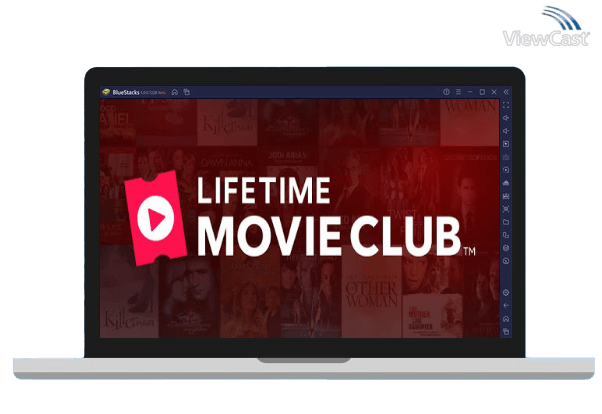Click the Install APK sidebar icon
The height and width of the screenshot is (414, 602).
pos(506,196)
